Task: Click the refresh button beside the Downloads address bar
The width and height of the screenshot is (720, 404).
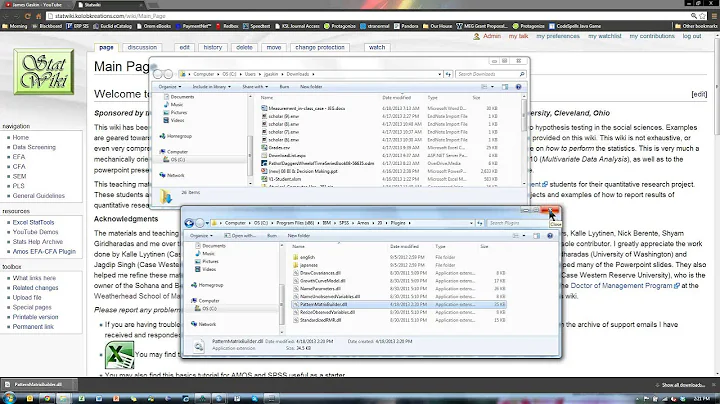Action: click(x=448, y=74)
